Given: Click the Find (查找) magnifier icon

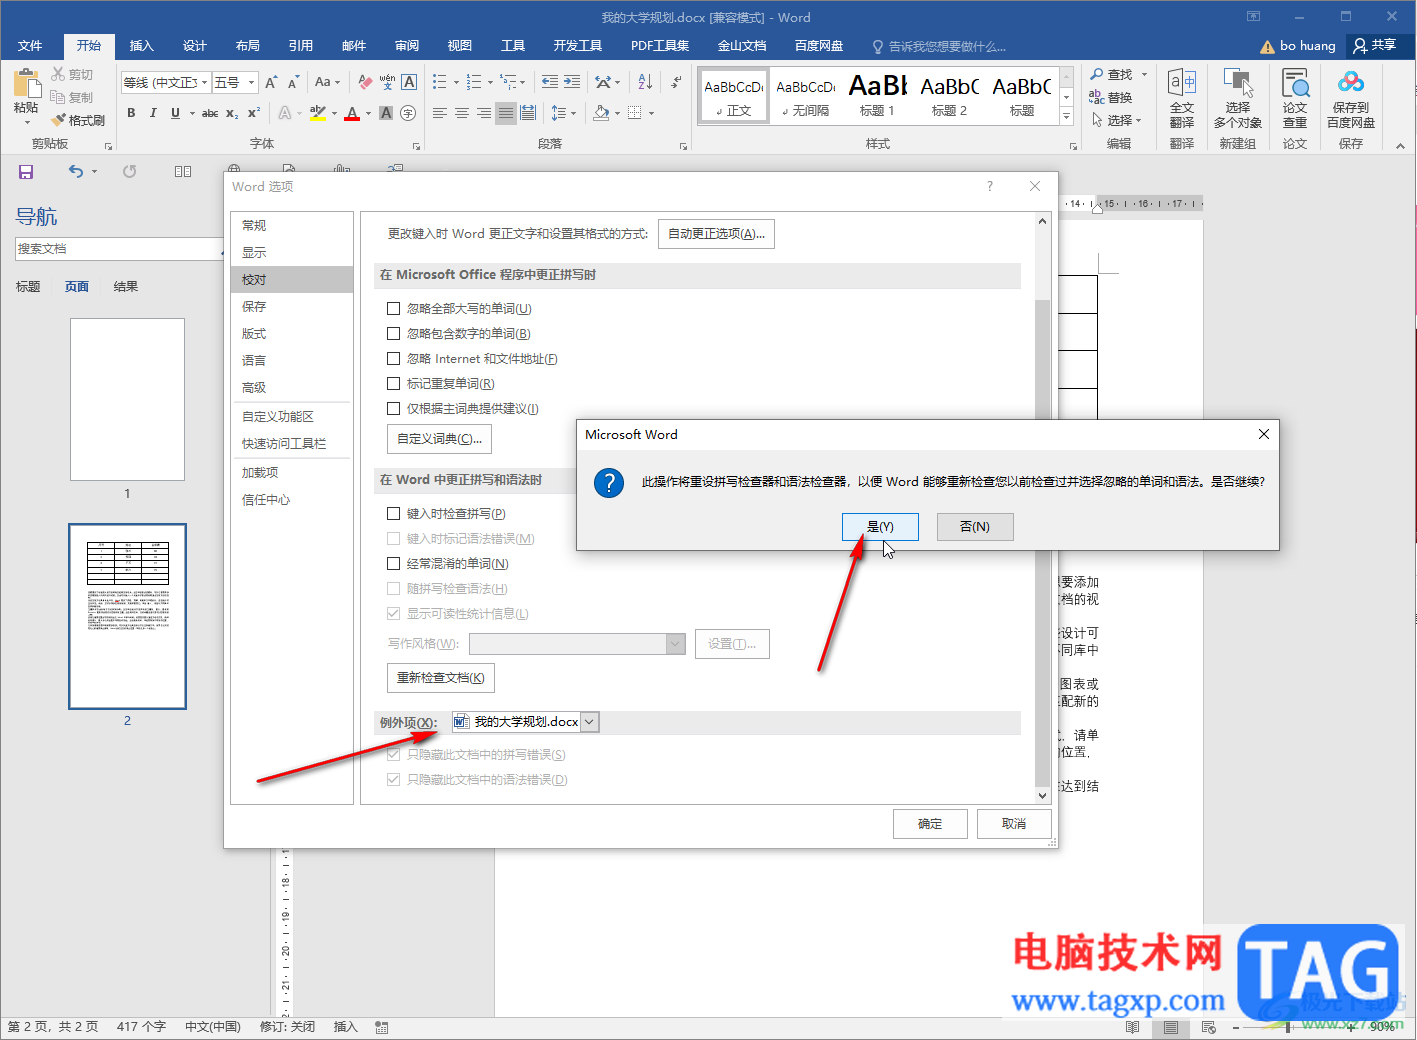Looking at the screenshot, I should coord(1097,75).
